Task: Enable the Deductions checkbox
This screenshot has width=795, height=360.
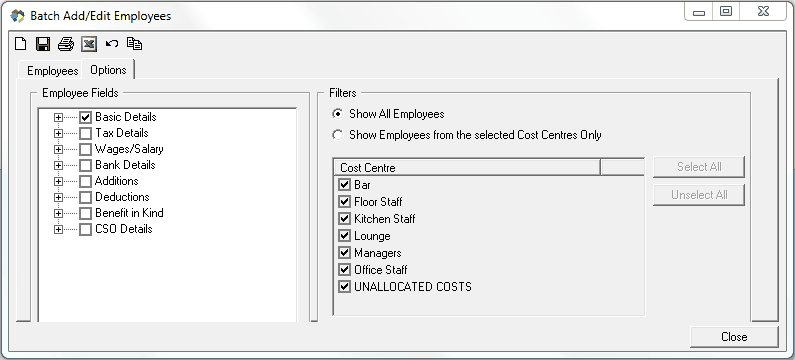Action: (x=85, y=197)
